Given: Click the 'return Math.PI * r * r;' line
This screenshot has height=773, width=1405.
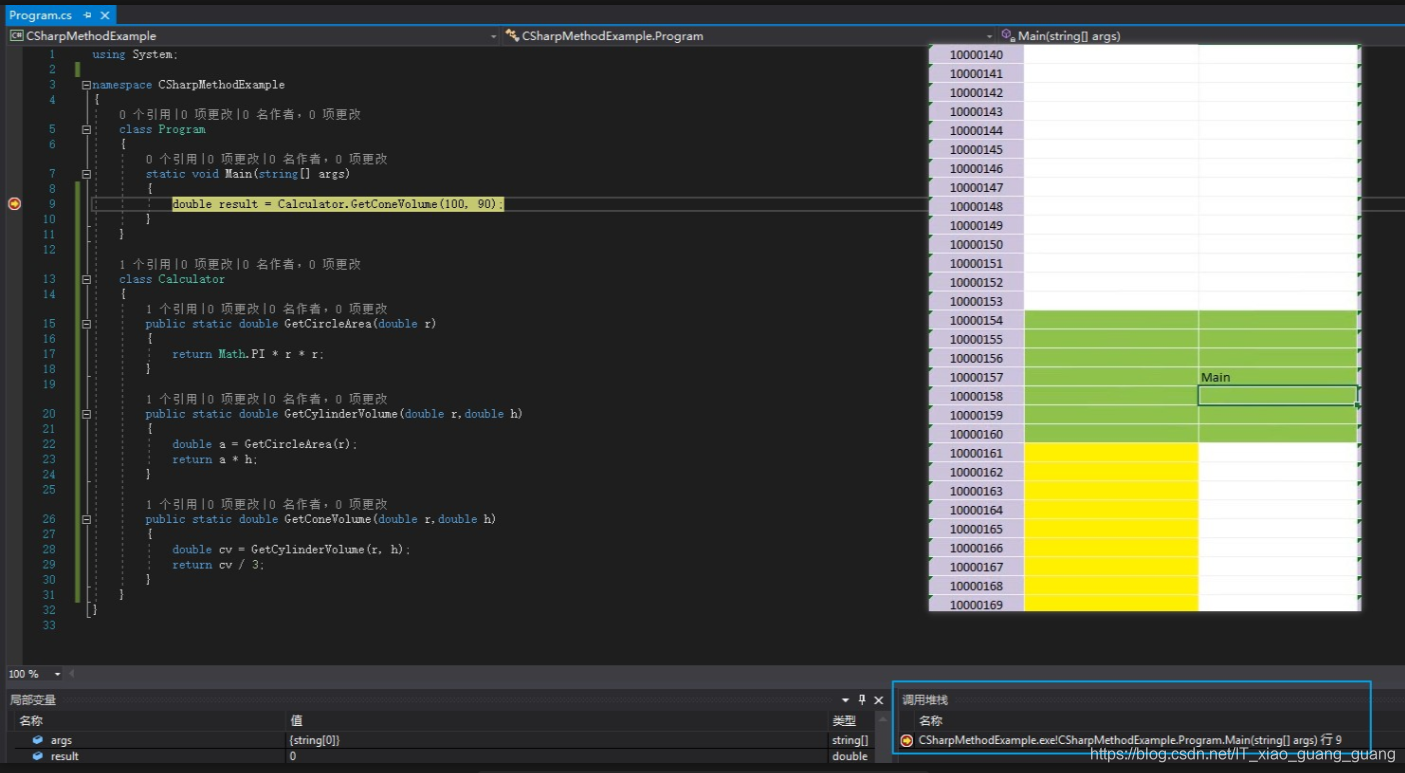Looking at the screenshot, I should [248, 354].
